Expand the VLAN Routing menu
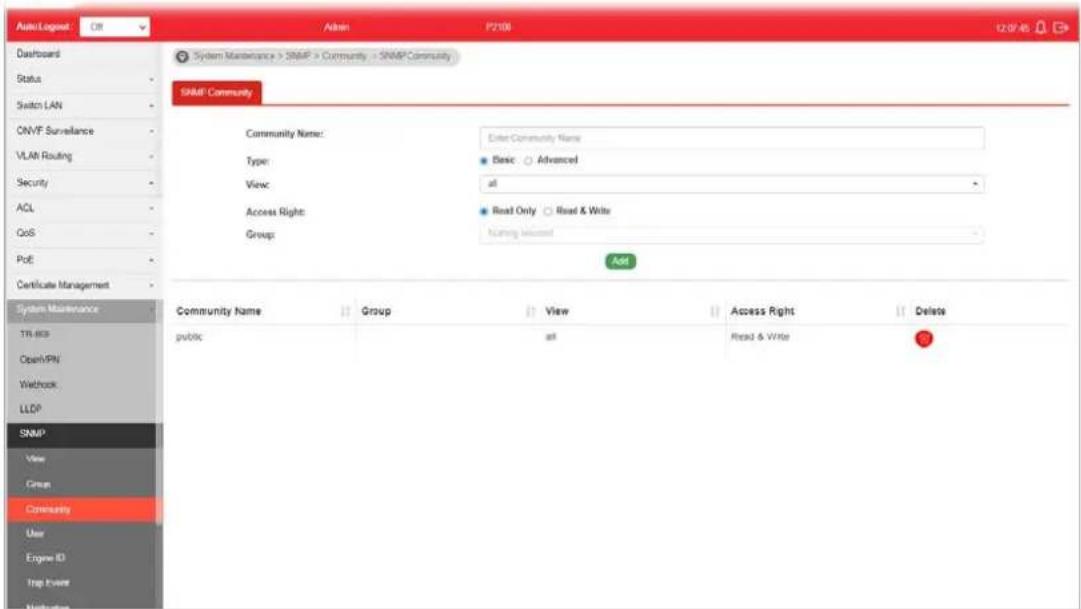Image resolution: width=1081 pixels, height=609 pixels. pos(84,157)
